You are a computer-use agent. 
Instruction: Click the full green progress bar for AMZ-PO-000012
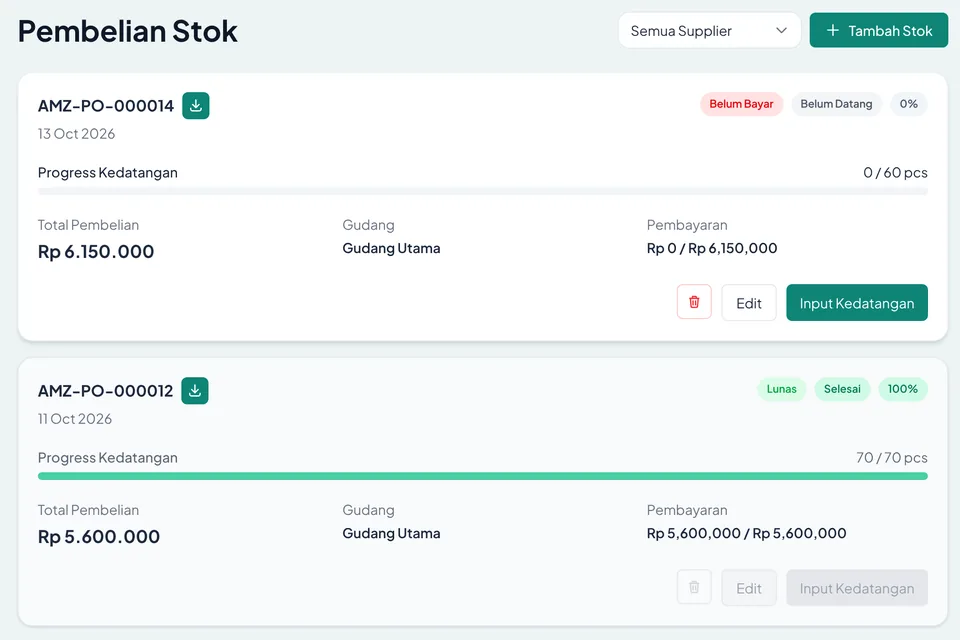coord(482,476)
